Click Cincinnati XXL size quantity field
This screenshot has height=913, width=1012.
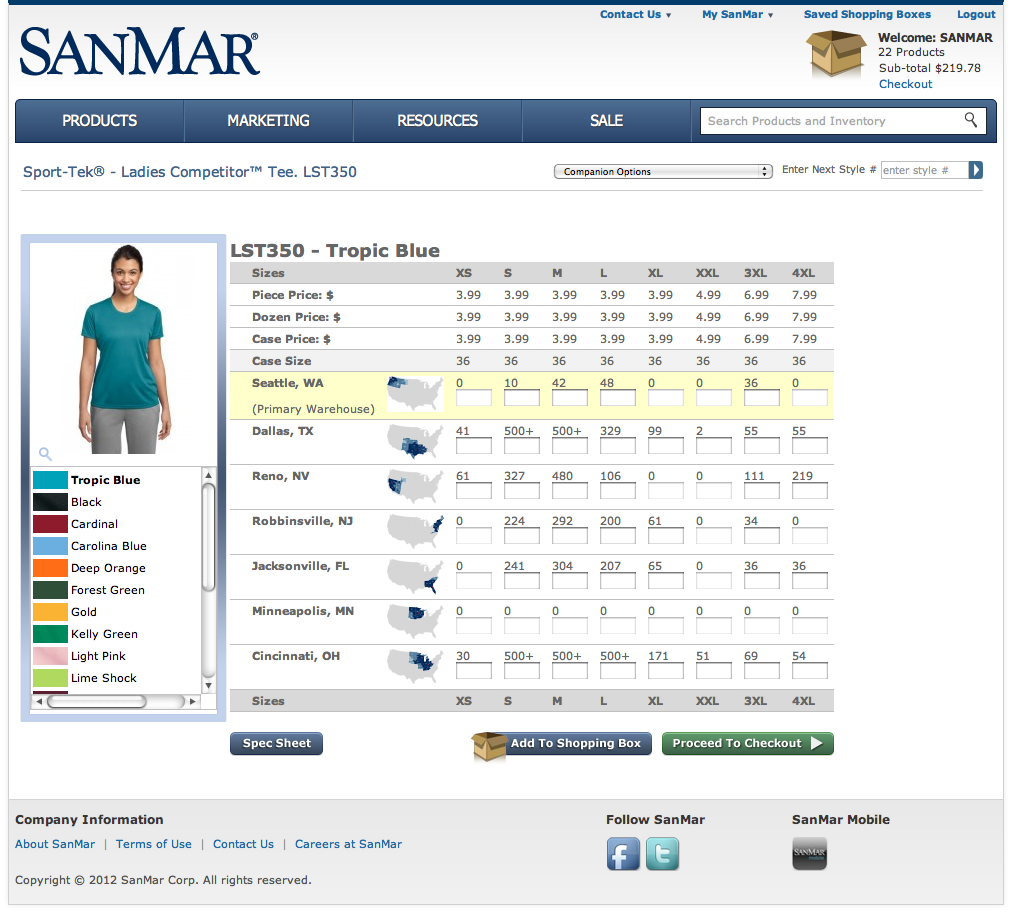pyautogui.click(x=714, y=670)
